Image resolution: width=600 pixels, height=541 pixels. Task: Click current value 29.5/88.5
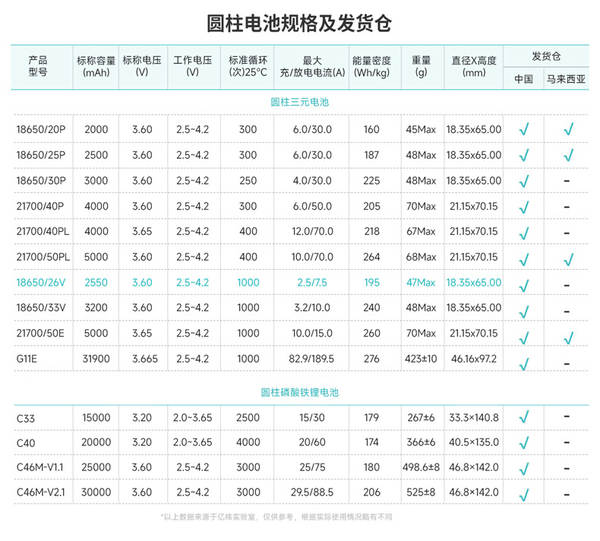[x=312, y=492]
